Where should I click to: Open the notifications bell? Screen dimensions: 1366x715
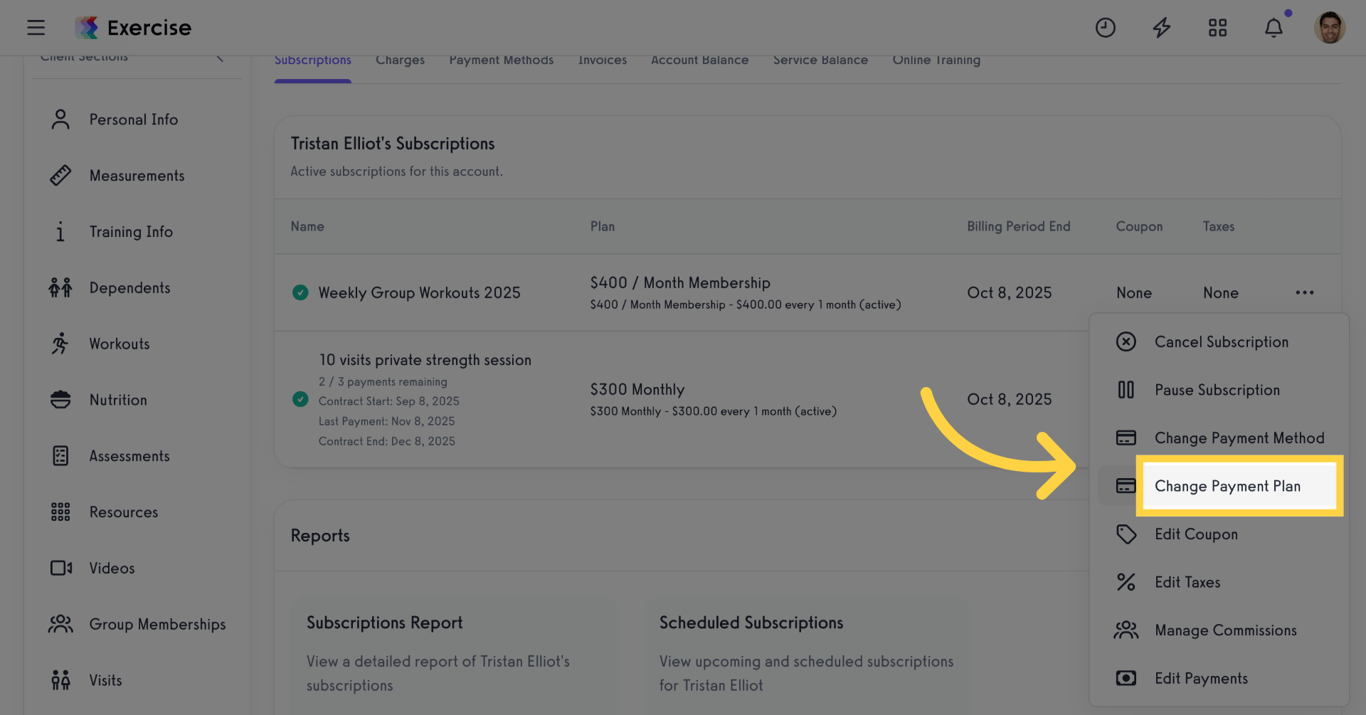pyautogui.click(x=1273, y=28)
